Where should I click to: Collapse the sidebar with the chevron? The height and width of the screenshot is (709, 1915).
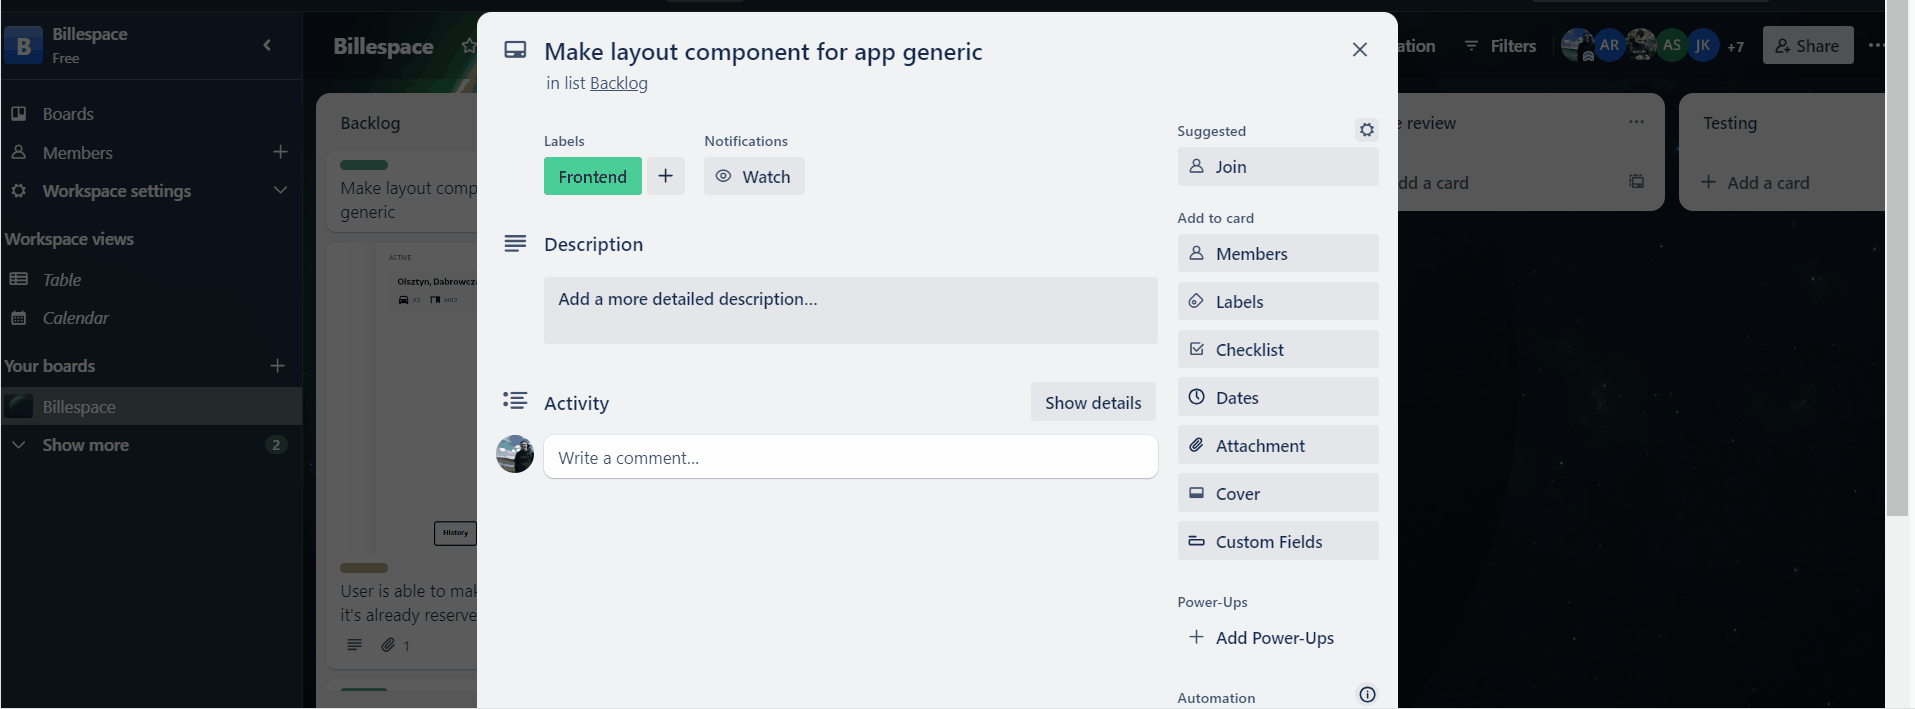pyautogui.click(x=267, y=45)
